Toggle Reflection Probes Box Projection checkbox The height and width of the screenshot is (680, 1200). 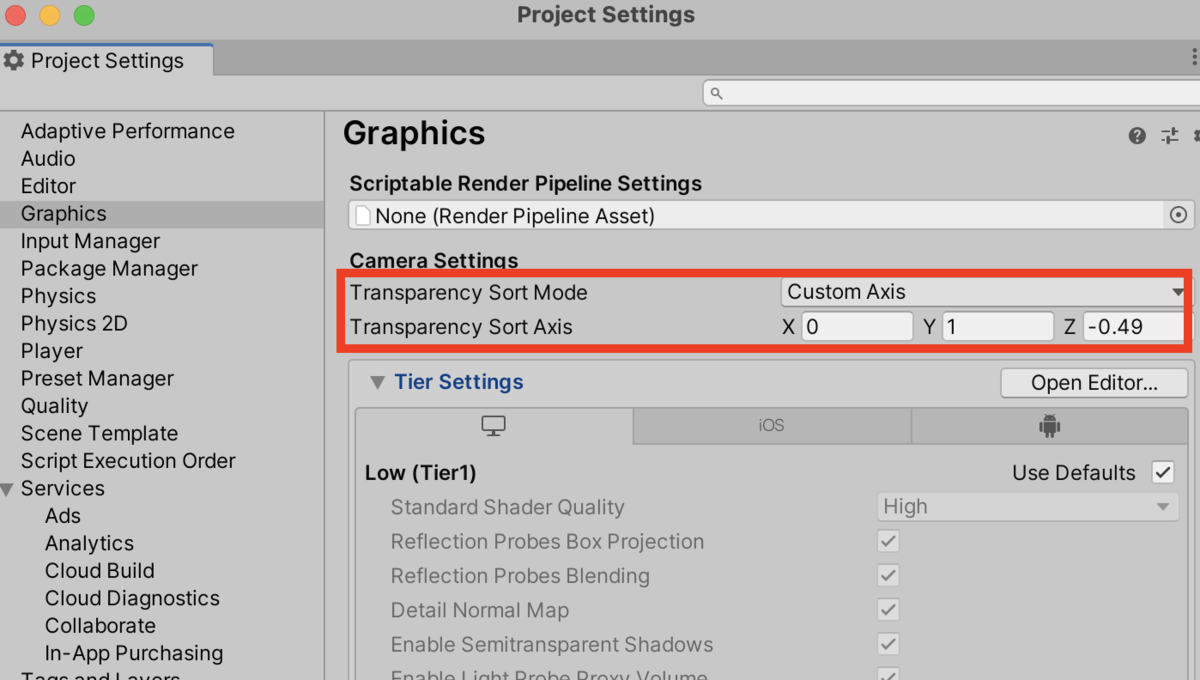pos(888,541)
